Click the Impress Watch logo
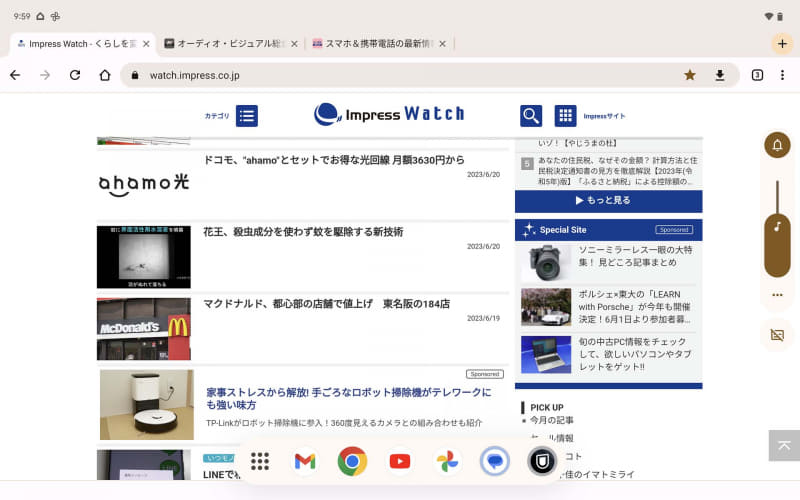 [x=389, y=114]
